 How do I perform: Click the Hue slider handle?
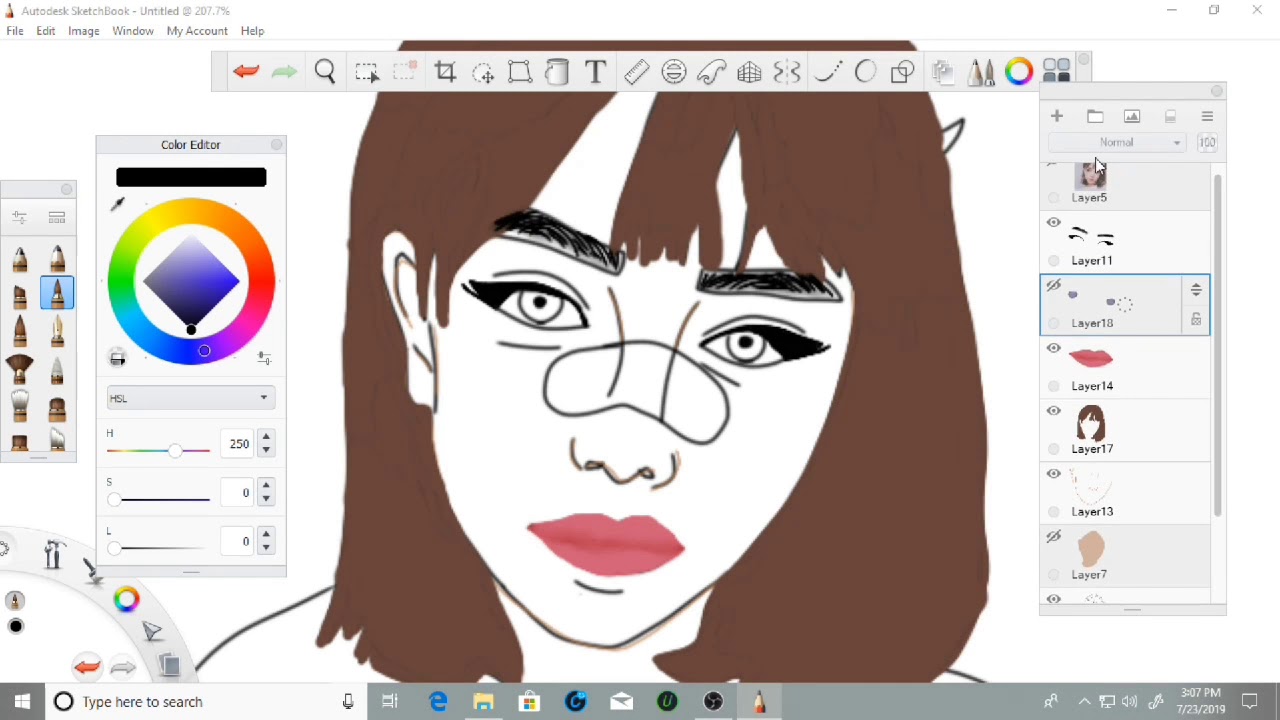point(176,451)
